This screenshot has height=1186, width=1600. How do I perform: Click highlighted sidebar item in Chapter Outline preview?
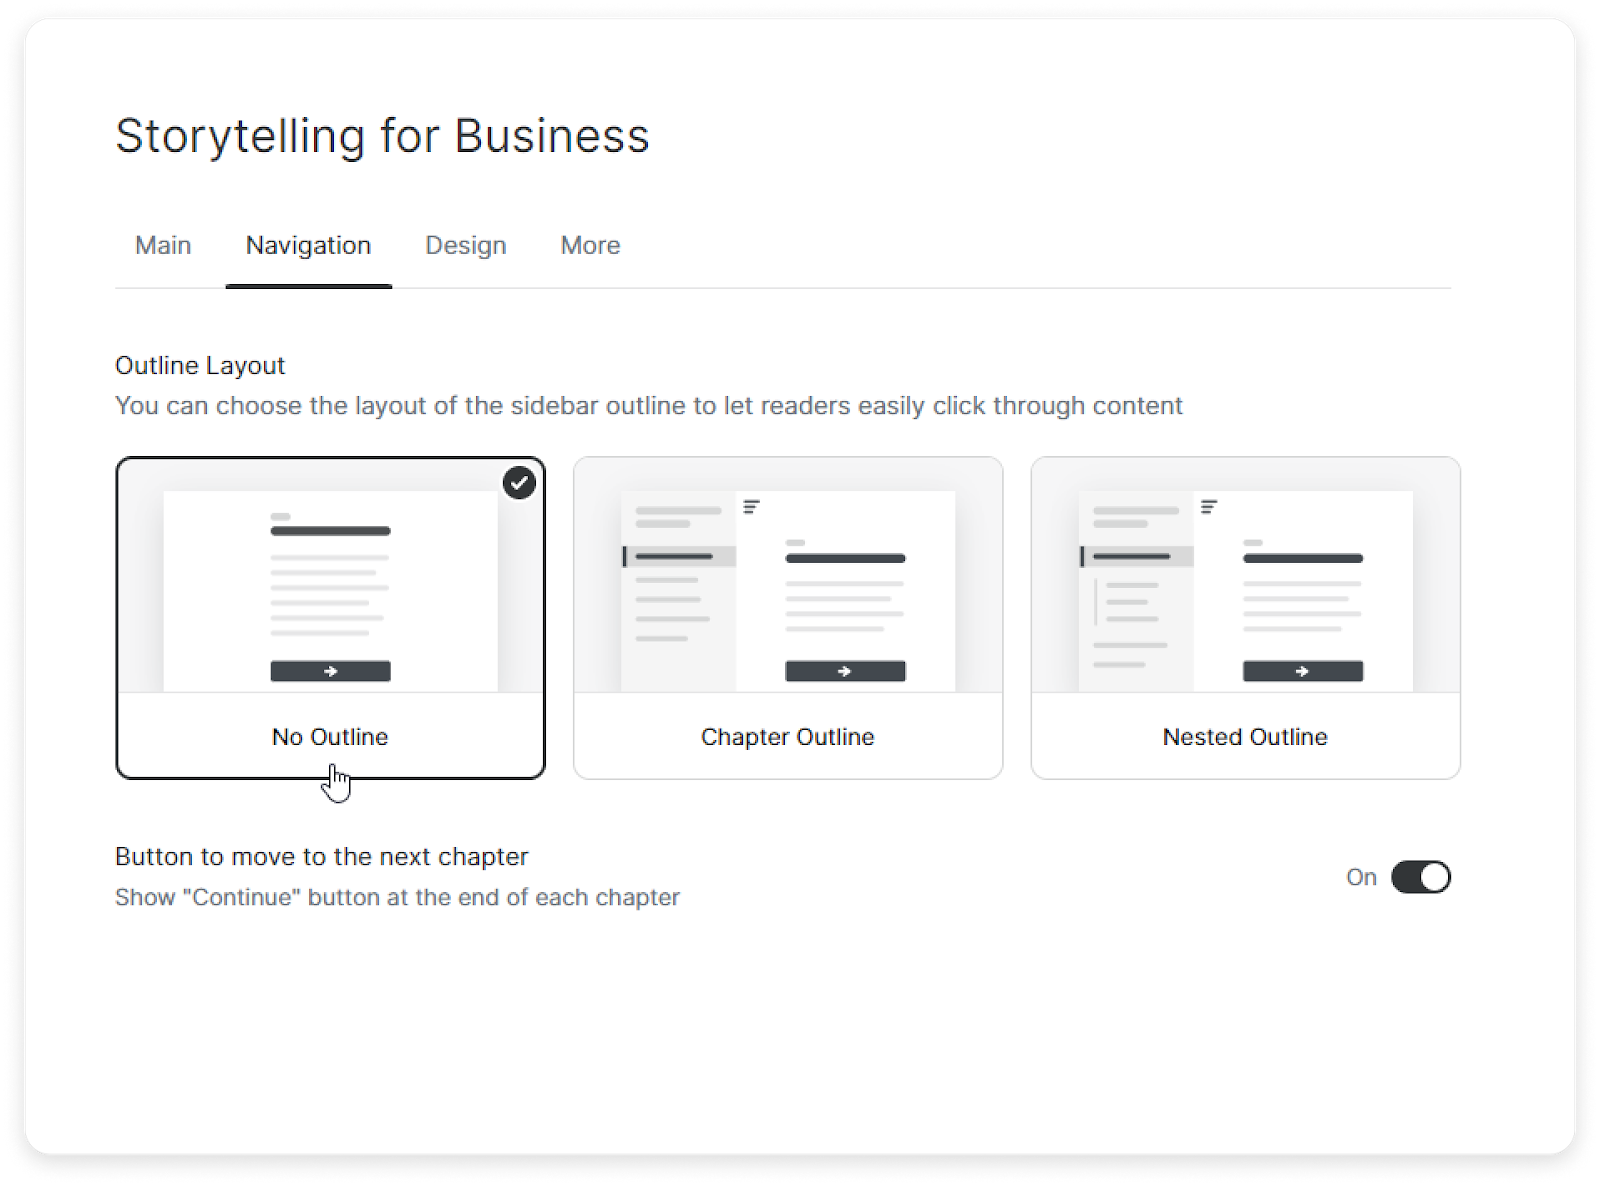(679, 556)
